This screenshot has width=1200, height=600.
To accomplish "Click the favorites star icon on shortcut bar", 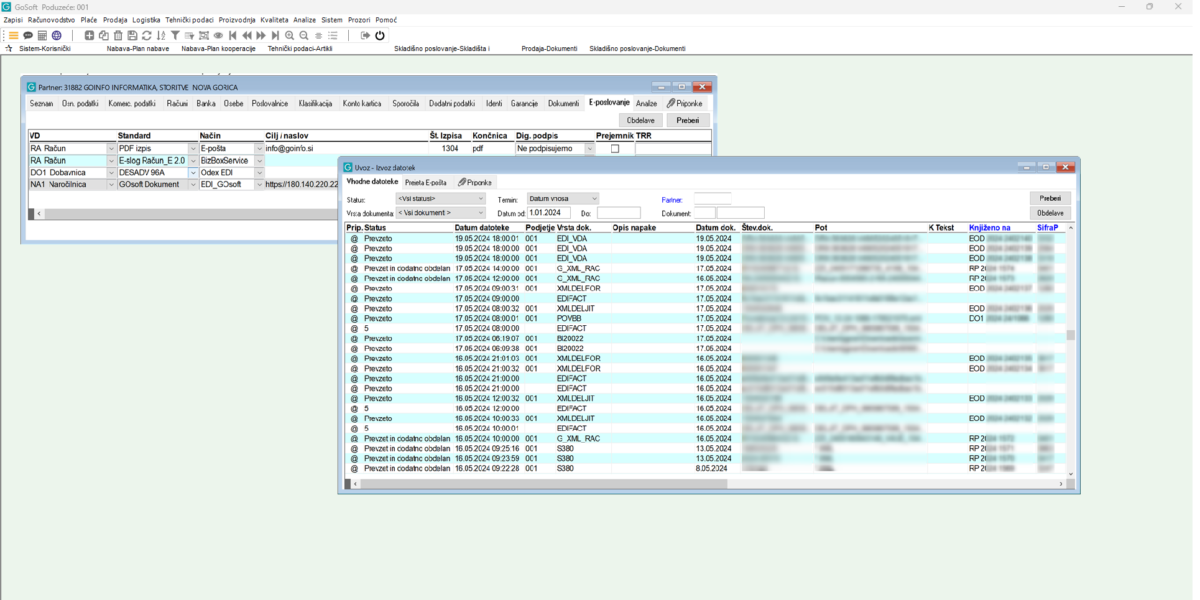I will 9,48.
